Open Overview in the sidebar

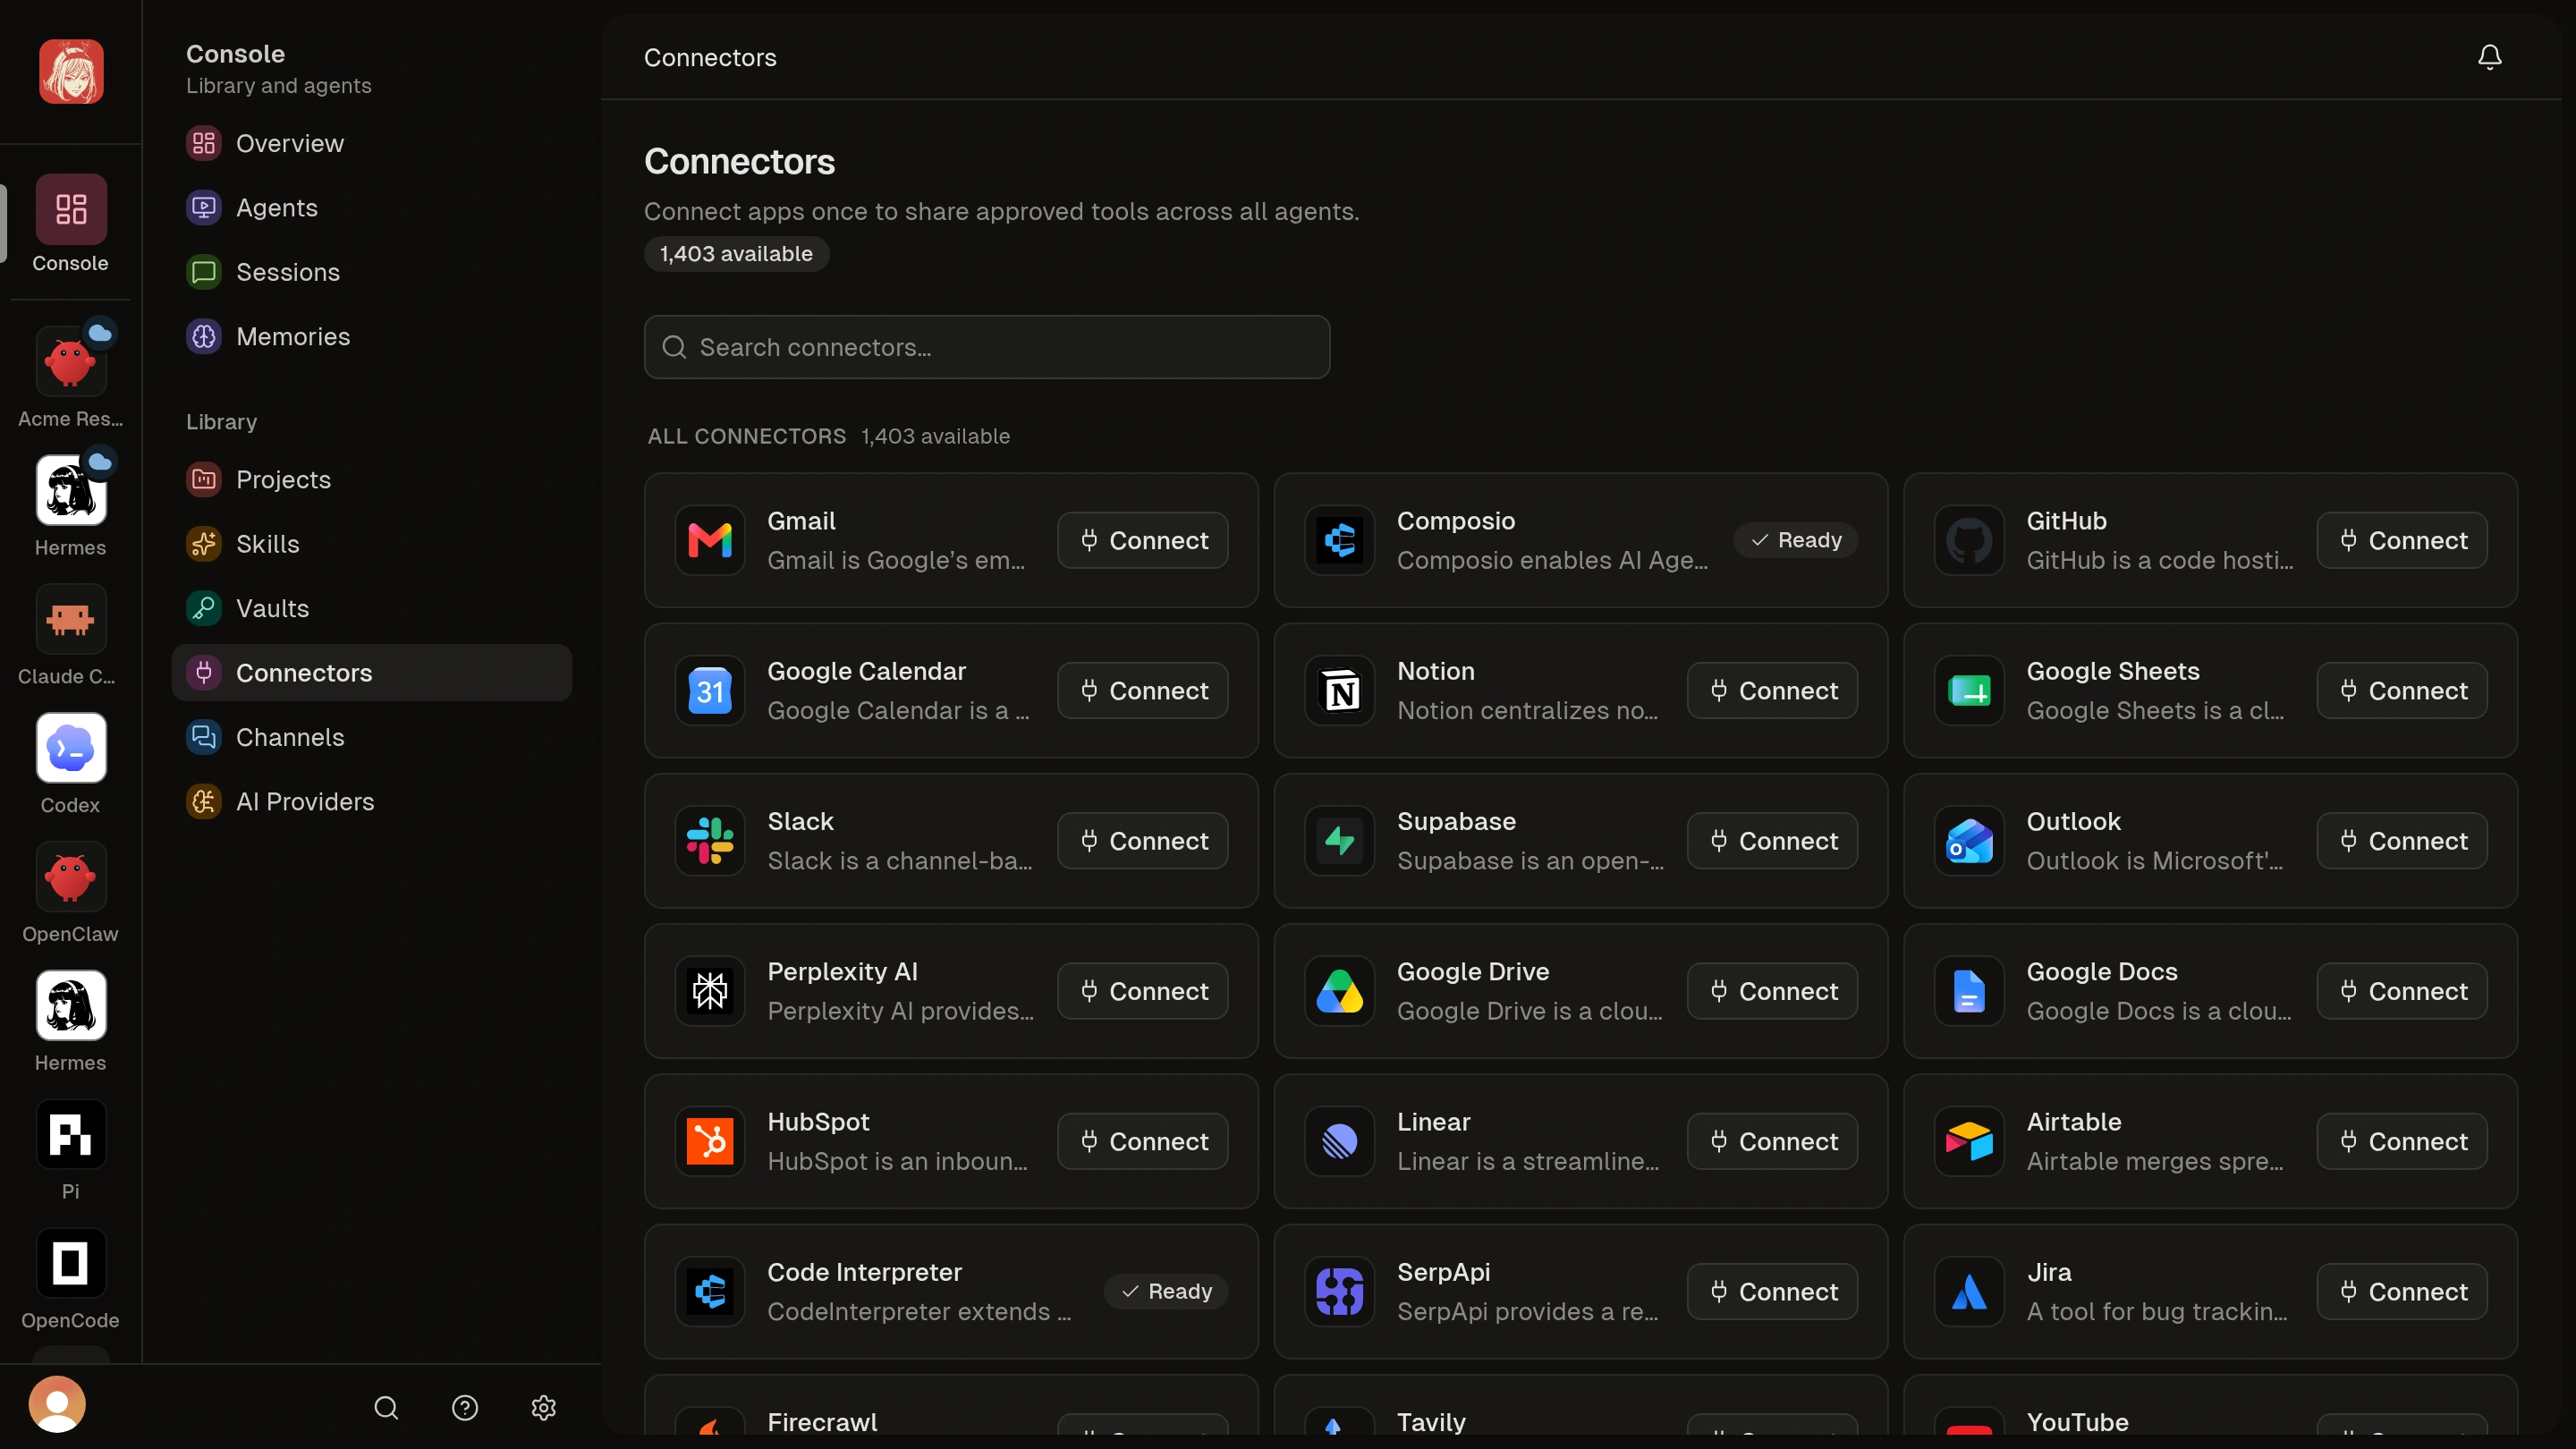[371, 143]
